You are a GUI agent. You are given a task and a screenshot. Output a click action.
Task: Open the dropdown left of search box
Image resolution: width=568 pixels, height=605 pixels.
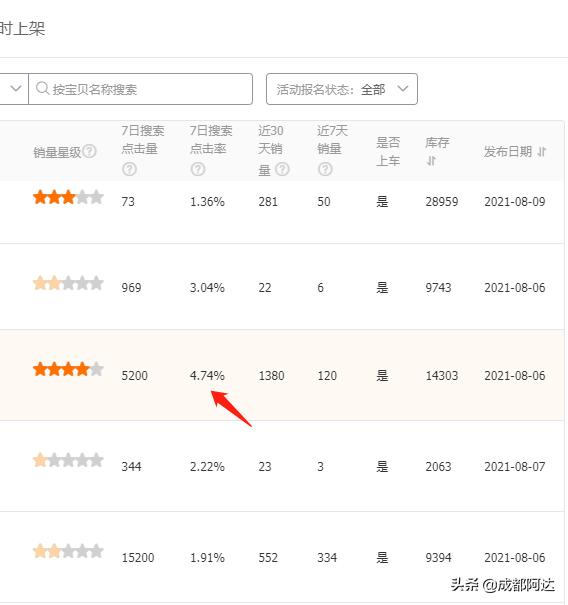click(14, 89)
